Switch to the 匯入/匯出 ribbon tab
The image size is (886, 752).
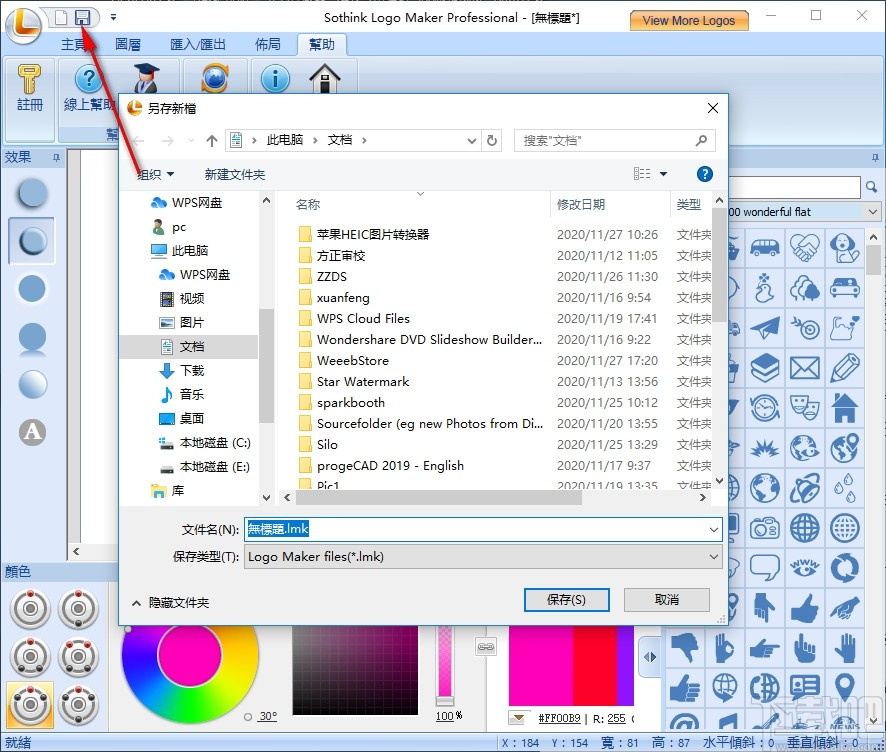200,44
